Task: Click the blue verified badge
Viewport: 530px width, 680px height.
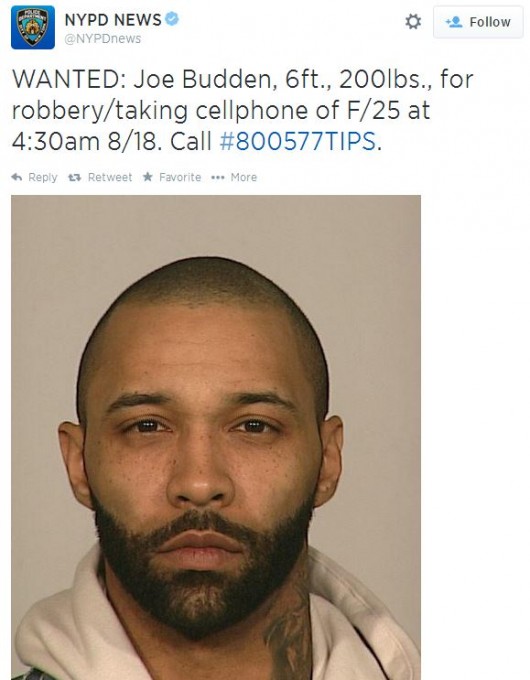Action: (x=172, y=19)
